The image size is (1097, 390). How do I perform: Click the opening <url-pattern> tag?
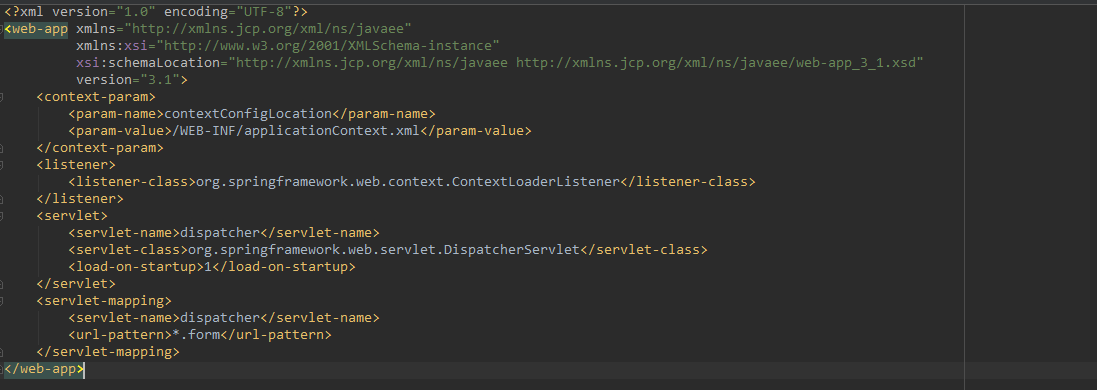coord(120,335)
